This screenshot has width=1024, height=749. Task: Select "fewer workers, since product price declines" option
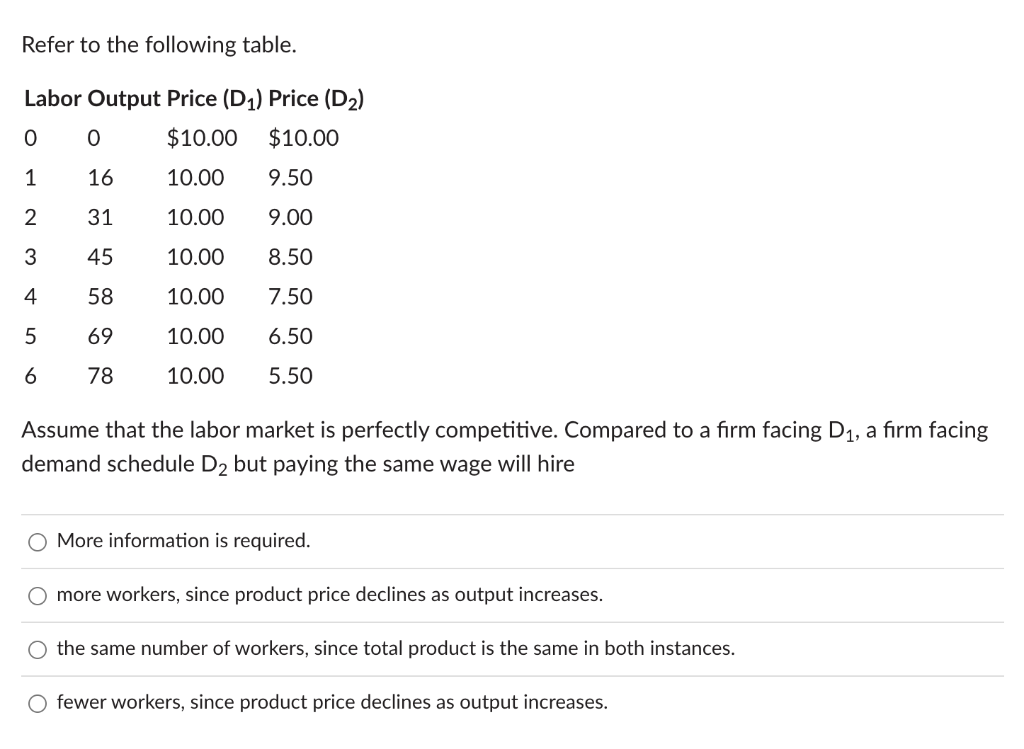pos(38,702)
